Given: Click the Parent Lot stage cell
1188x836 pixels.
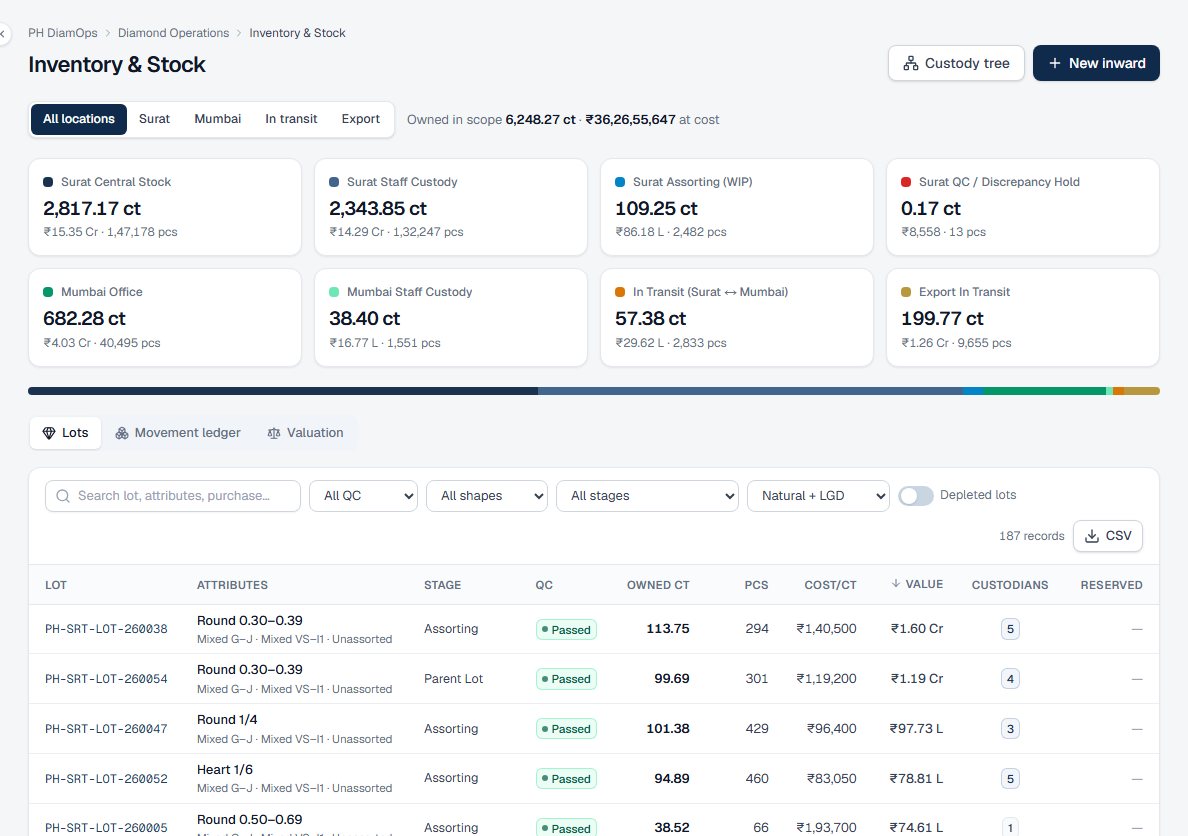Looking at the screenshot, I should click(x=453, y=679).
